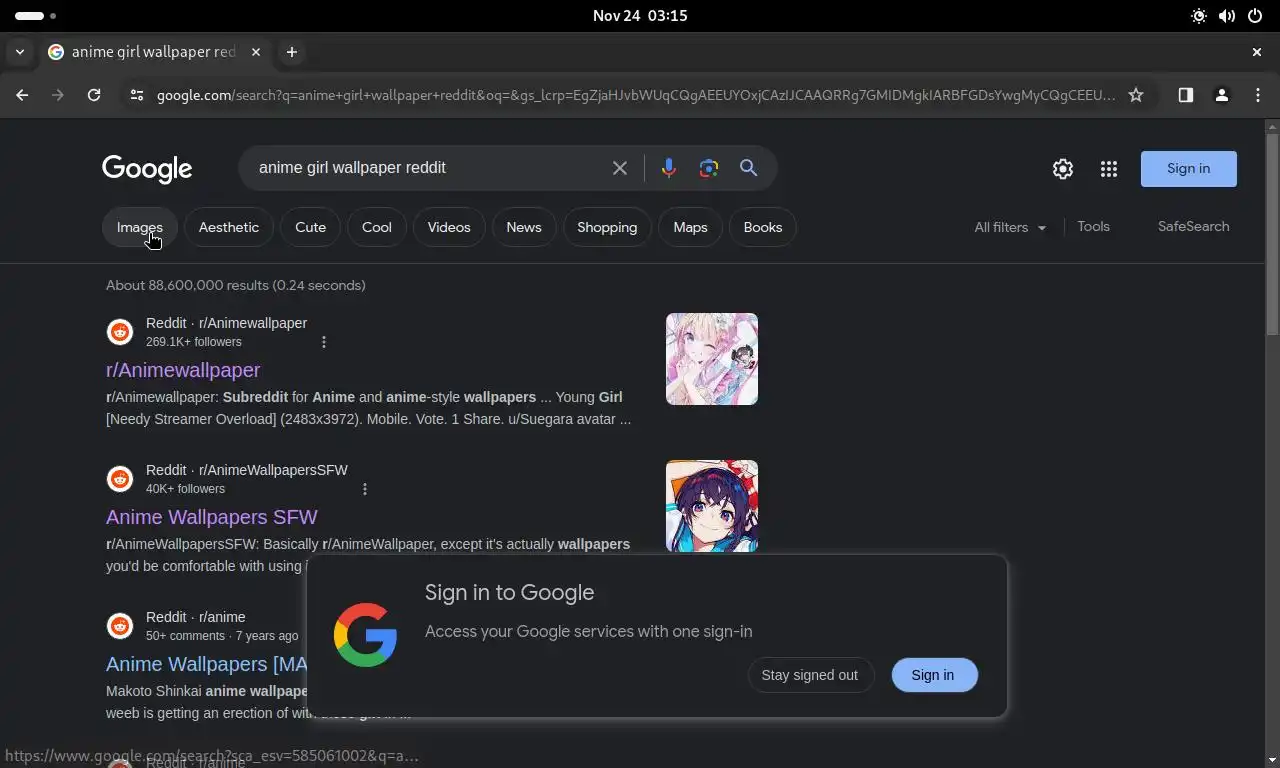Image resolution: width=1280 pixels, height=768 pixels.
Task: Open the Anime Wallpapers SFW result link
Action: pyautogui.click(x=212, y=517)
